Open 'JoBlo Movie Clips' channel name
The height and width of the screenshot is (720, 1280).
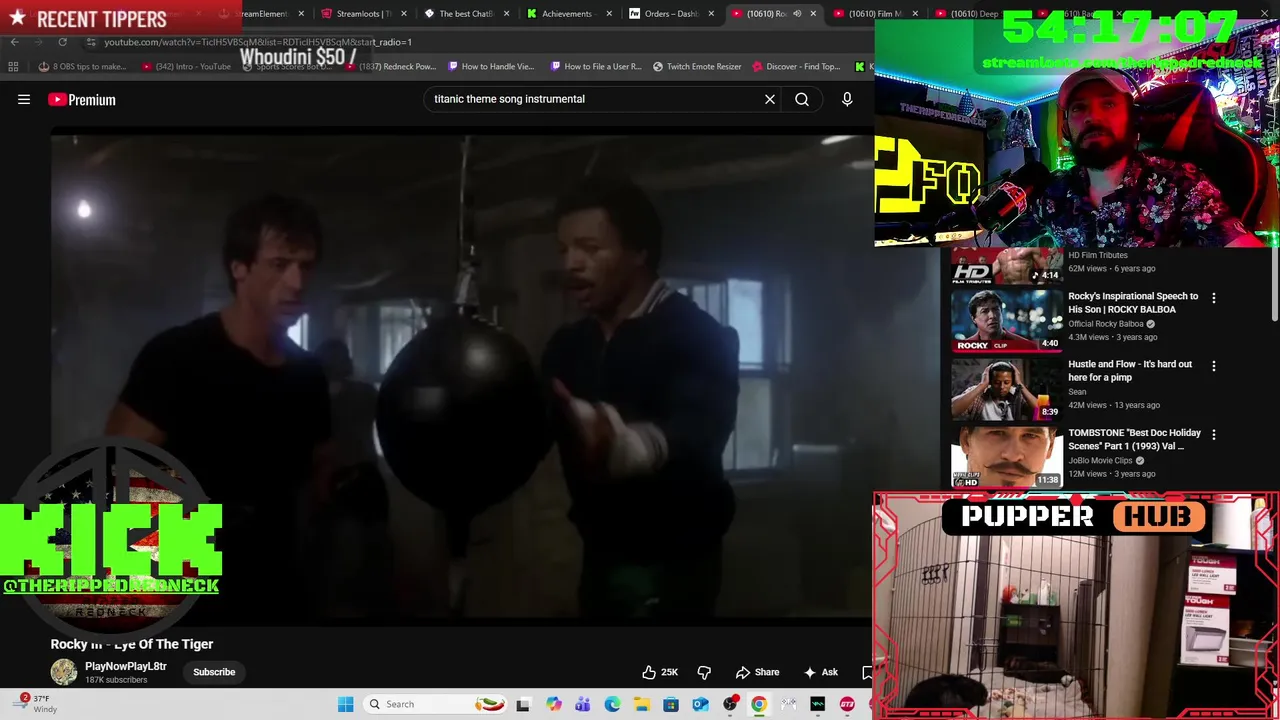click(1100, 461)
